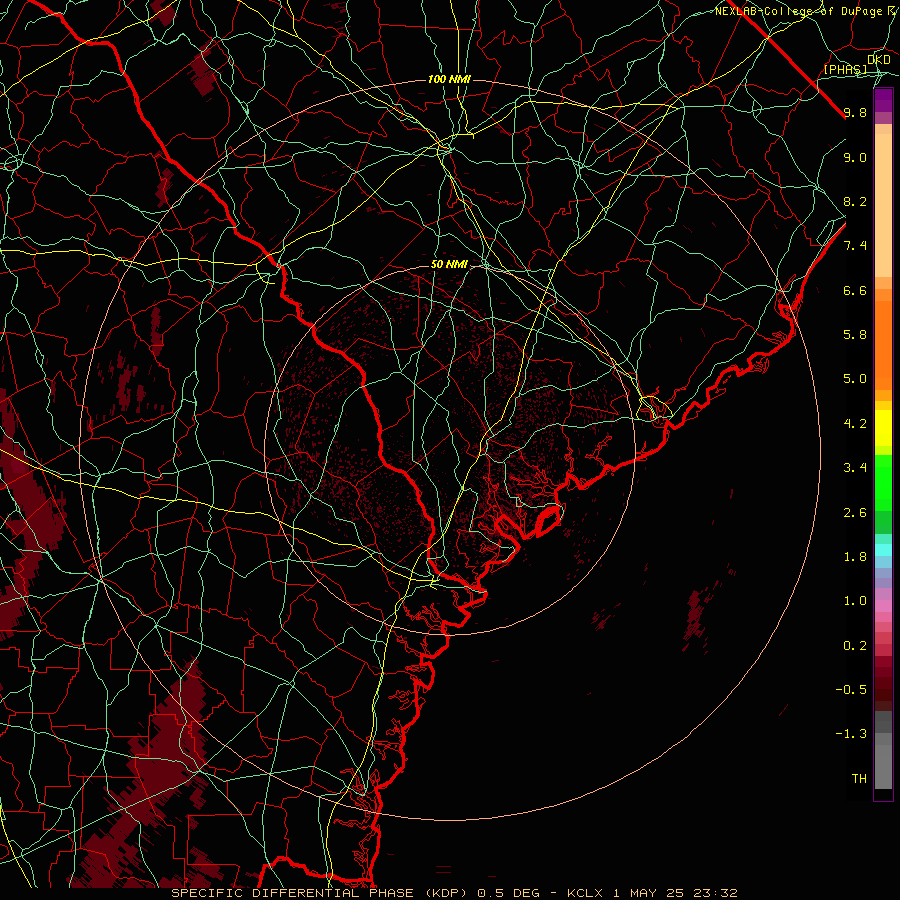Click the 8.2 value on the legend
Screen dimensions: 900x900
pos(855,201)
